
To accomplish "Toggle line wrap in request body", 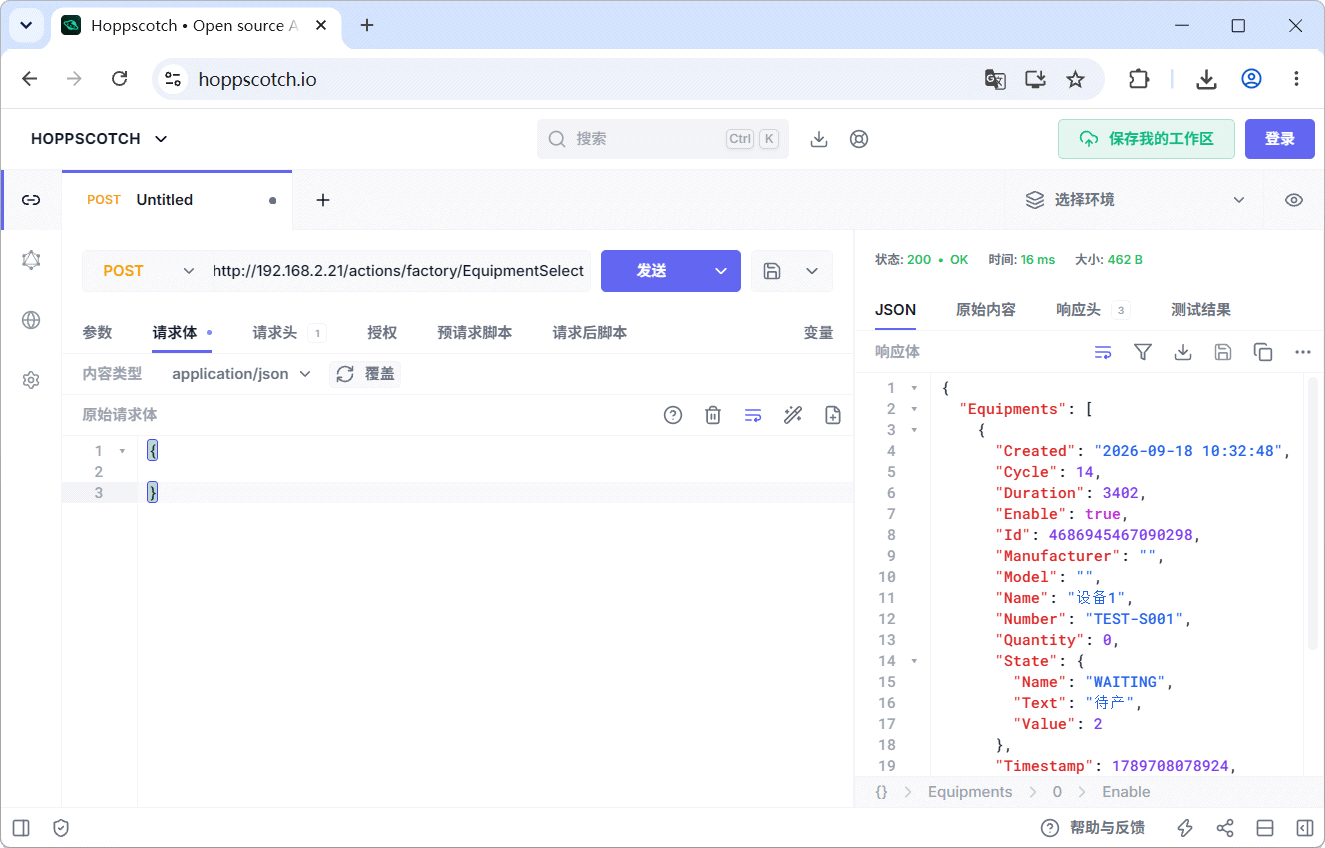I will click(753, 415).
